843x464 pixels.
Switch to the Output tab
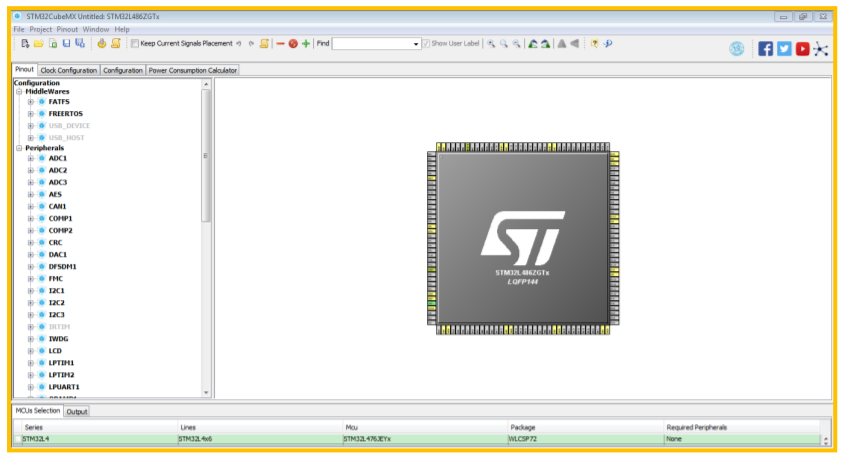tap(77, 412)
